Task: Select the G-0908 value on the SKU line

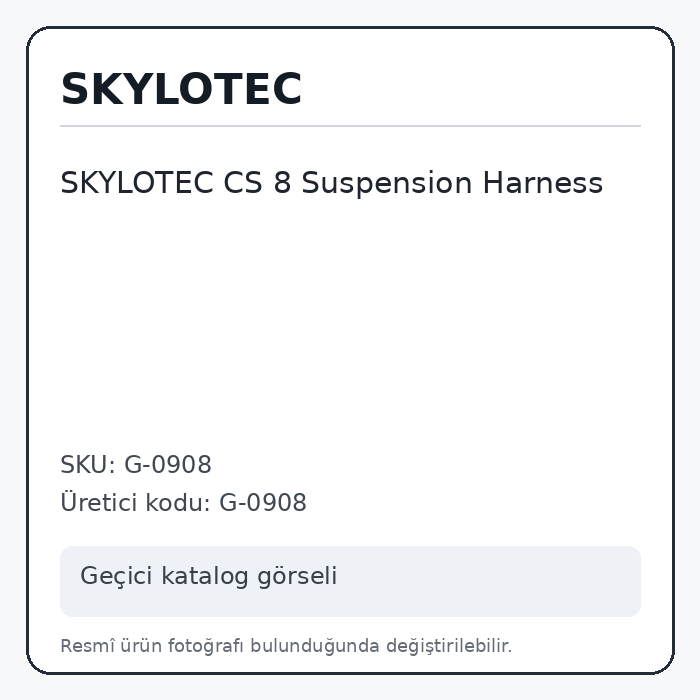Action: tap(168, 464)
